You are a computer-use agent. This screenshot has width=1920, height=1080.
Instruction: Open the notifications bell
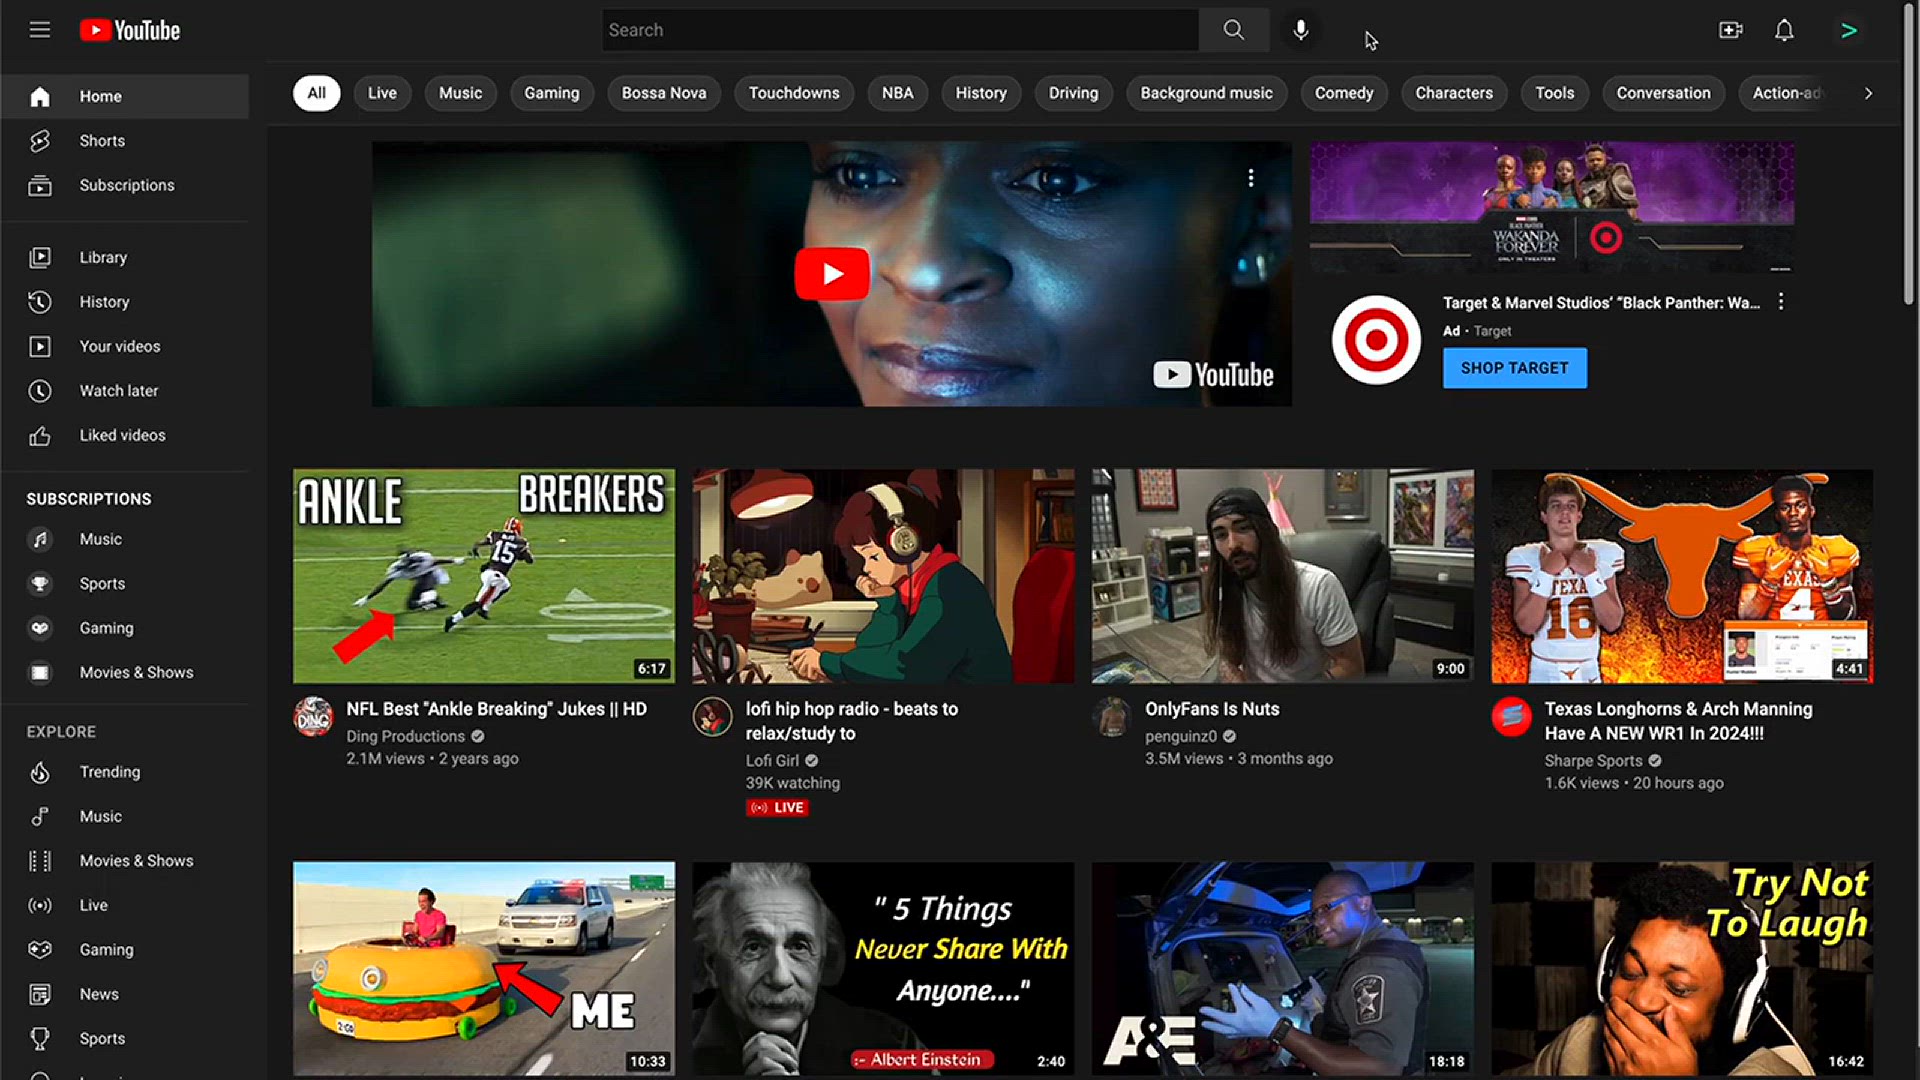pos(1784,30)
